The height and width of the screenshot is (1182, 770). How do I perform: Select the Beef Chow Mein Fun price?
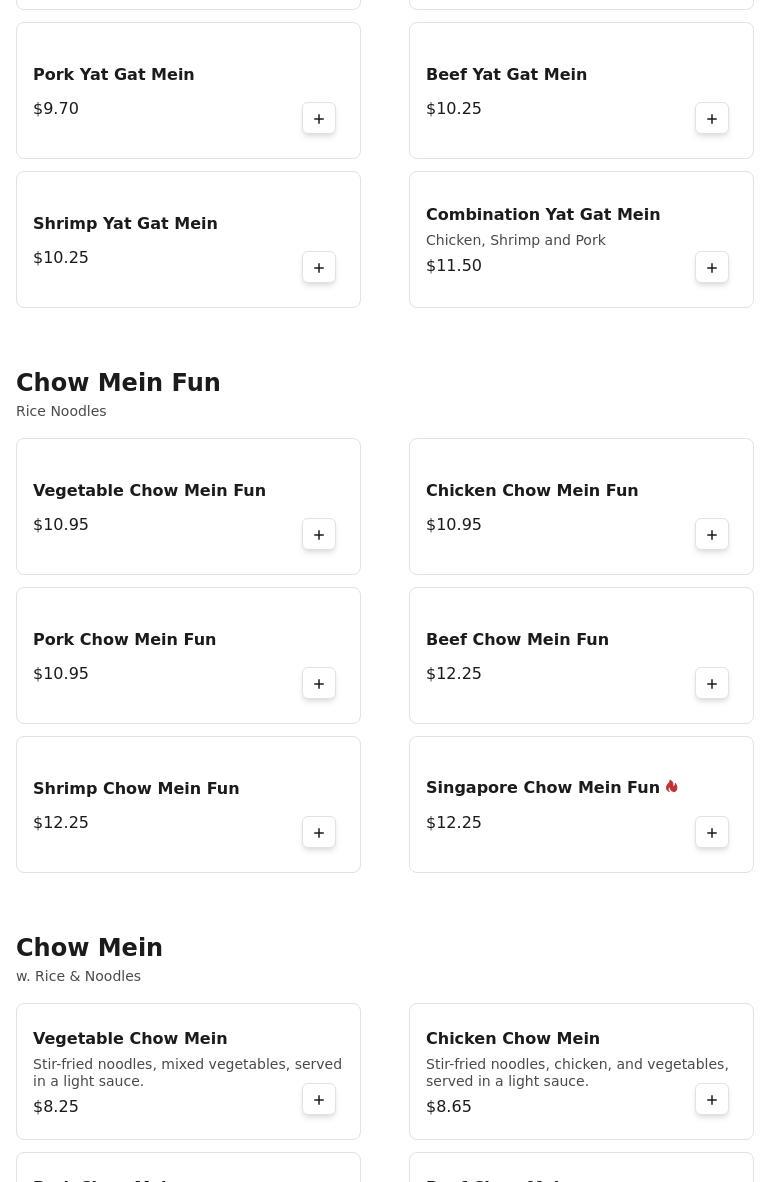tap(454, 674)
